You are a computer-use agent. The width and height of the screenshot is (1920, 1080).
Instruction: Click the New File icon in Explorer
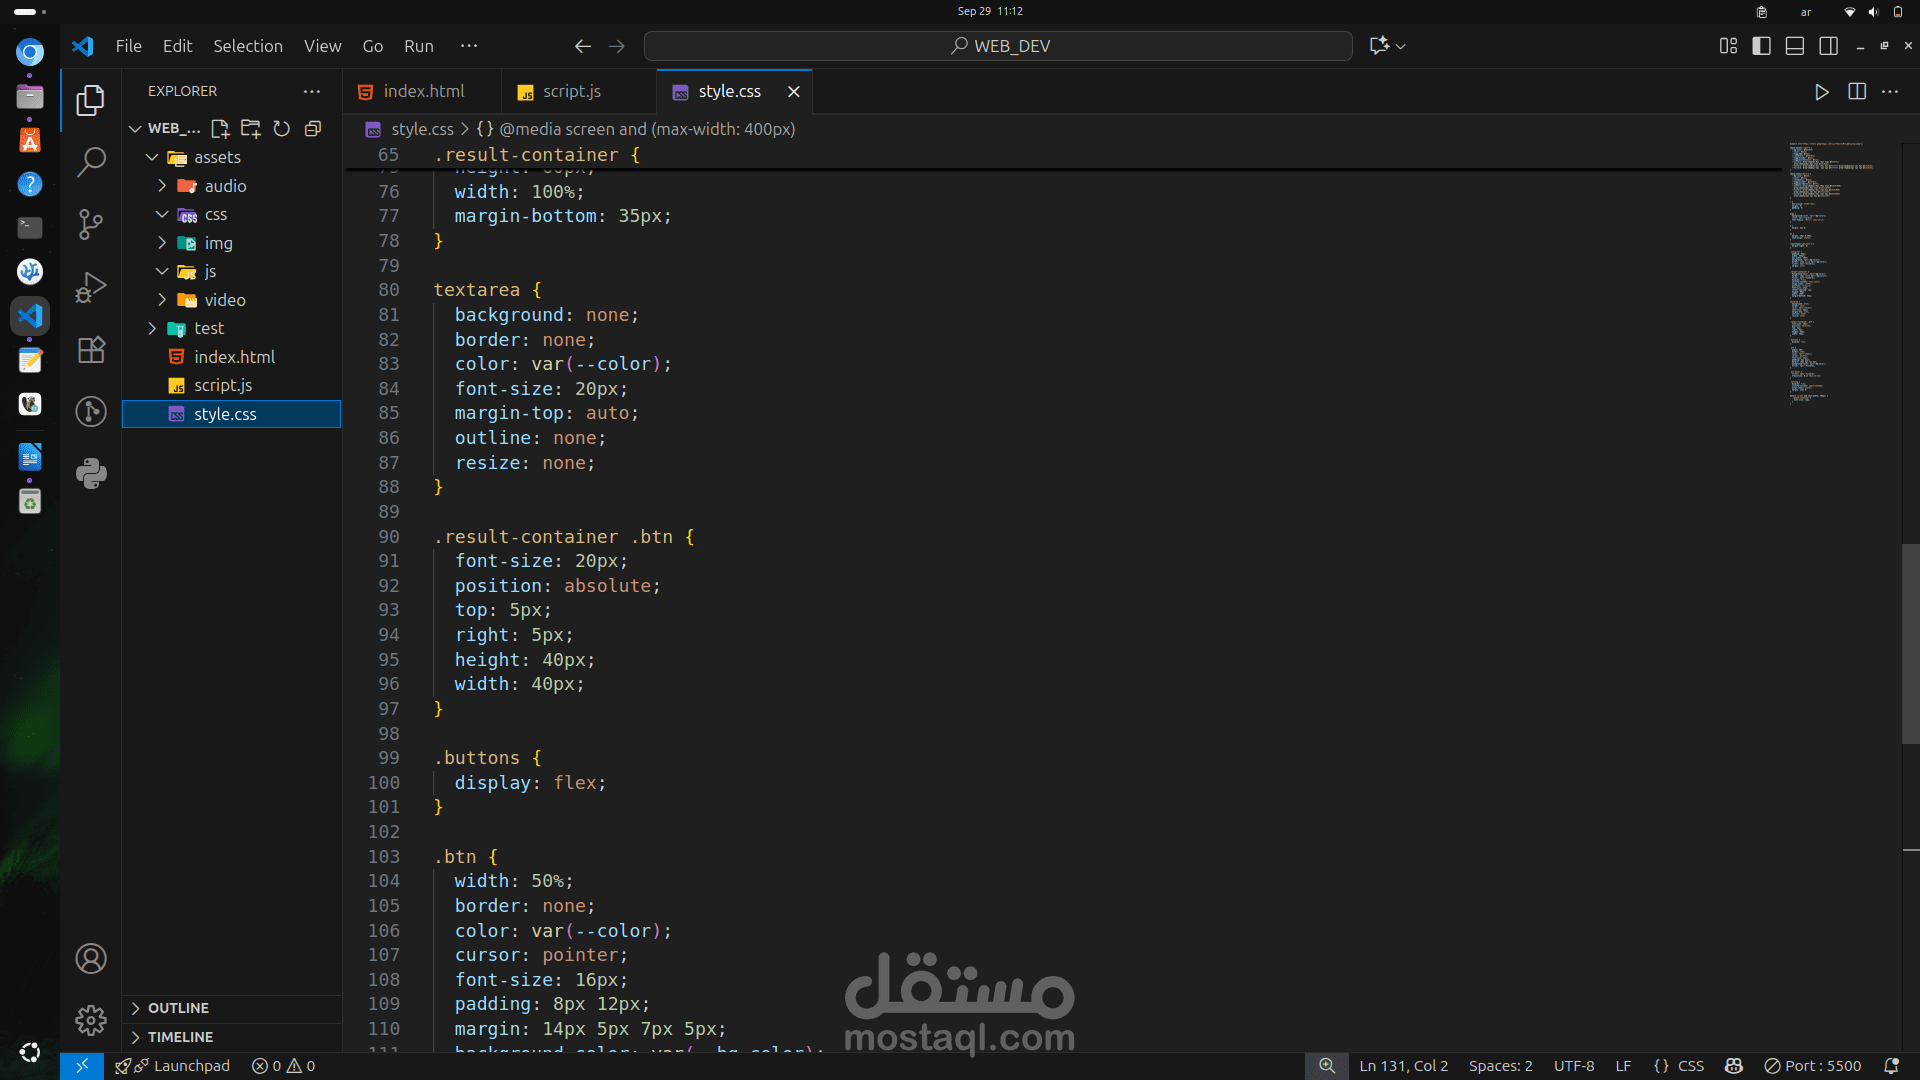[220, 128]
